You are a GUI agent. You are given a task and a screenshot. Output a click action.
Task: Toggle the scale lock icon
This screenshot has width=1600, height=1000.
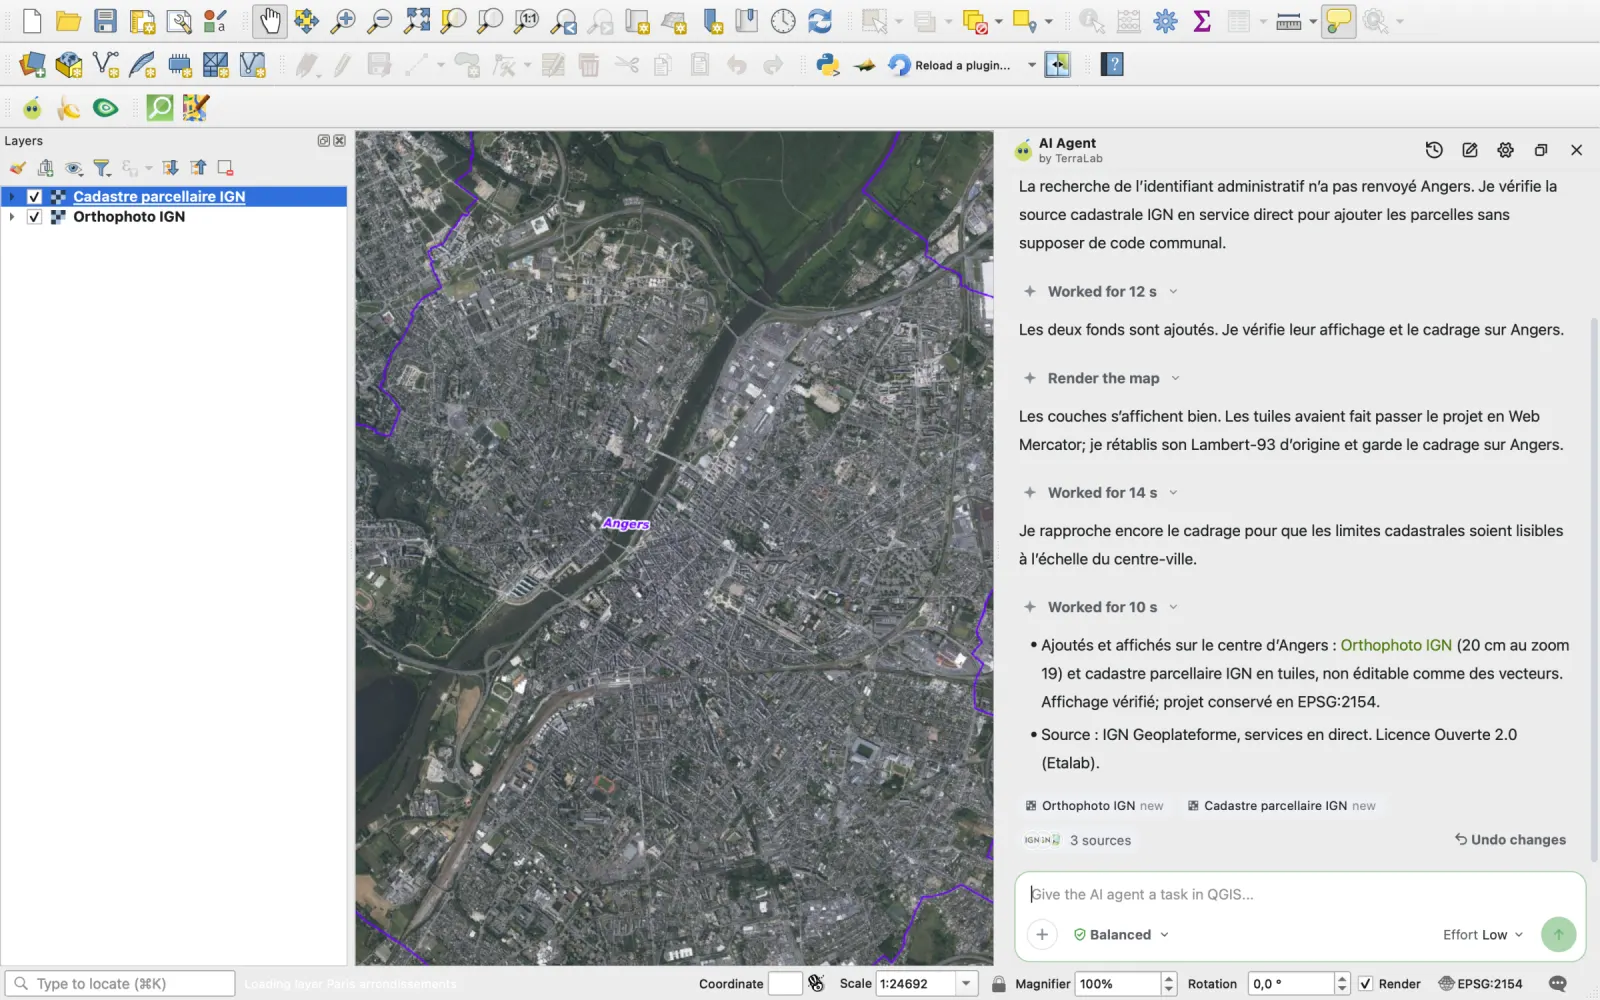[998, 984]
